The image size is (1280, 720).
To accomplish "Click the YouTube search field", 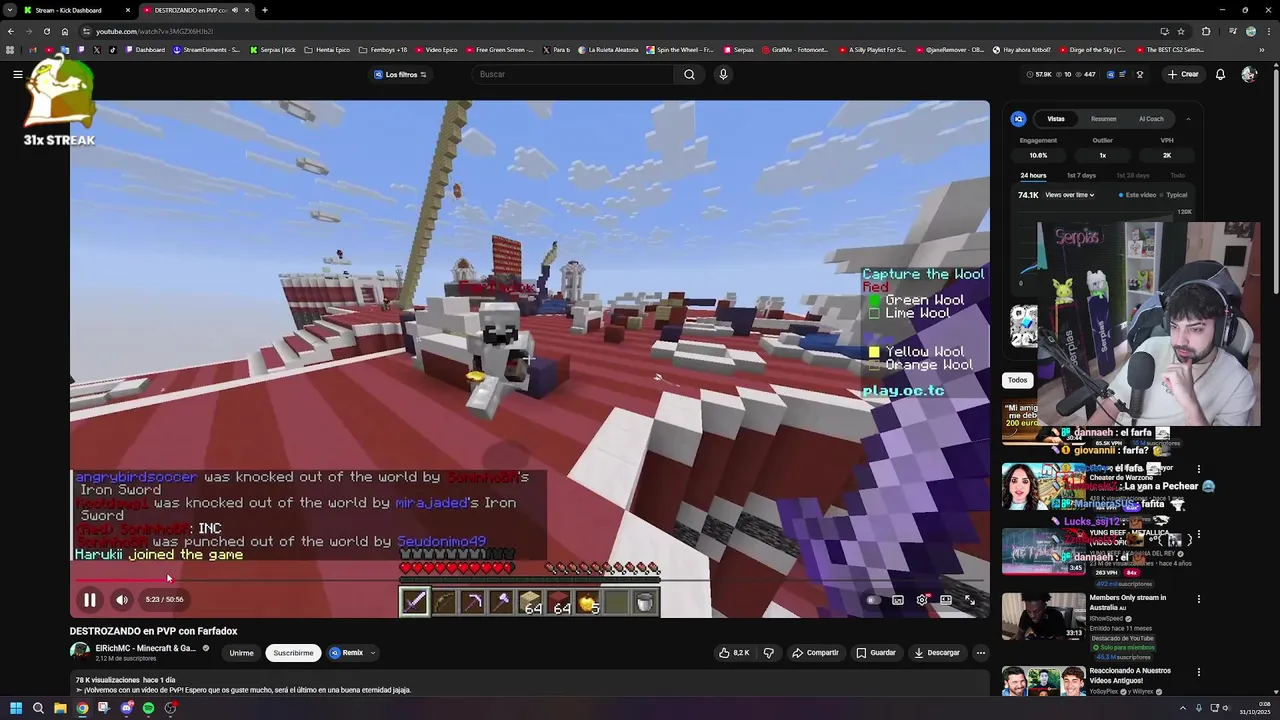I will (x=572, y=74).
